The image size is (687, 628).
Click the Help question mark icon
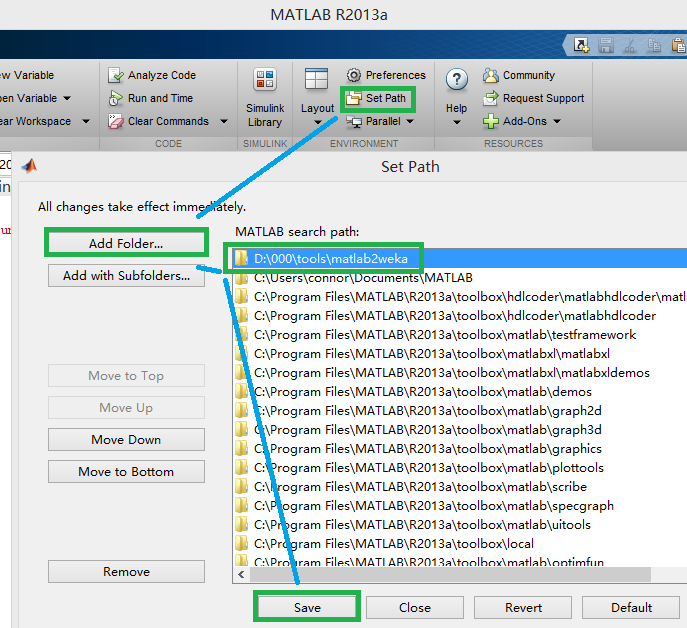(457, 80)
